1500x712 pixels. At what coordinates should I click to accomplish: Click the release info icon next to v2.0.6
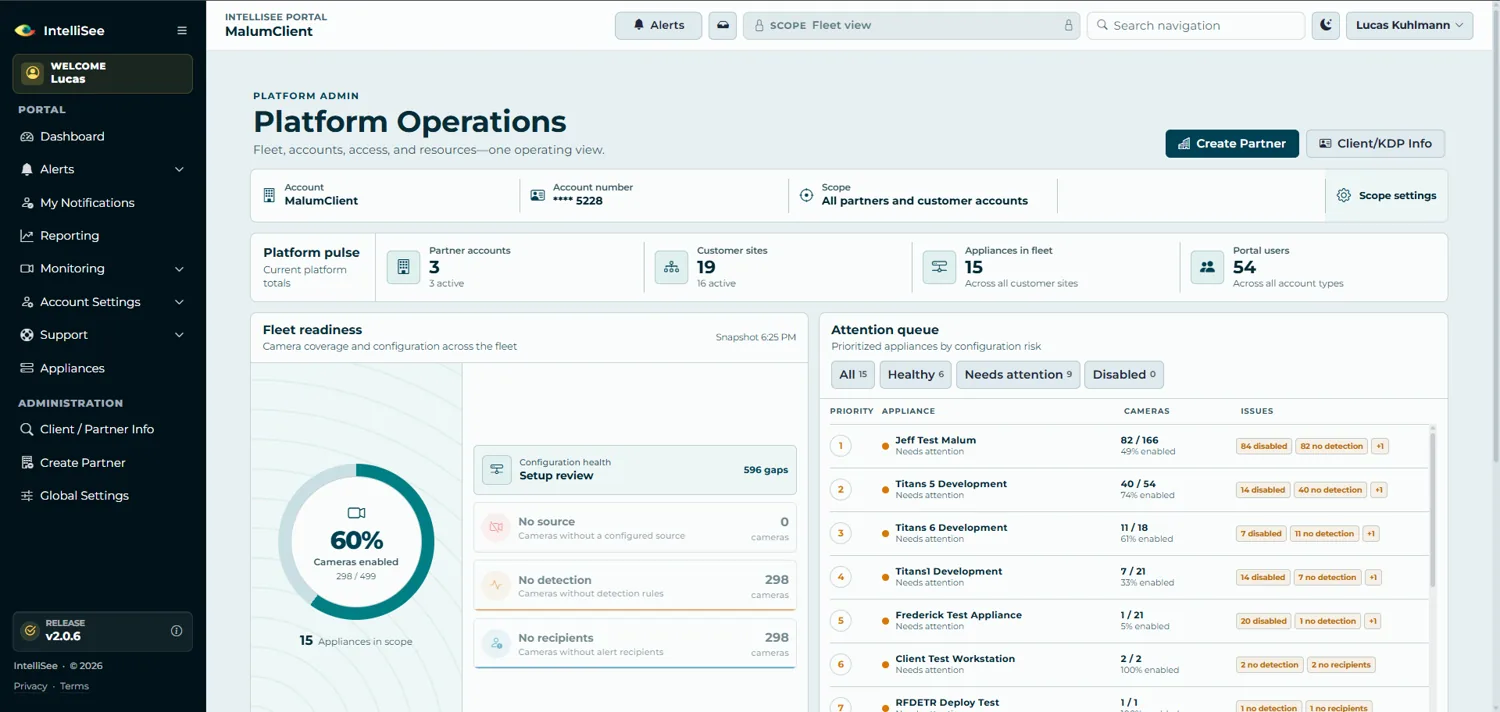click(x=177, y=631)
